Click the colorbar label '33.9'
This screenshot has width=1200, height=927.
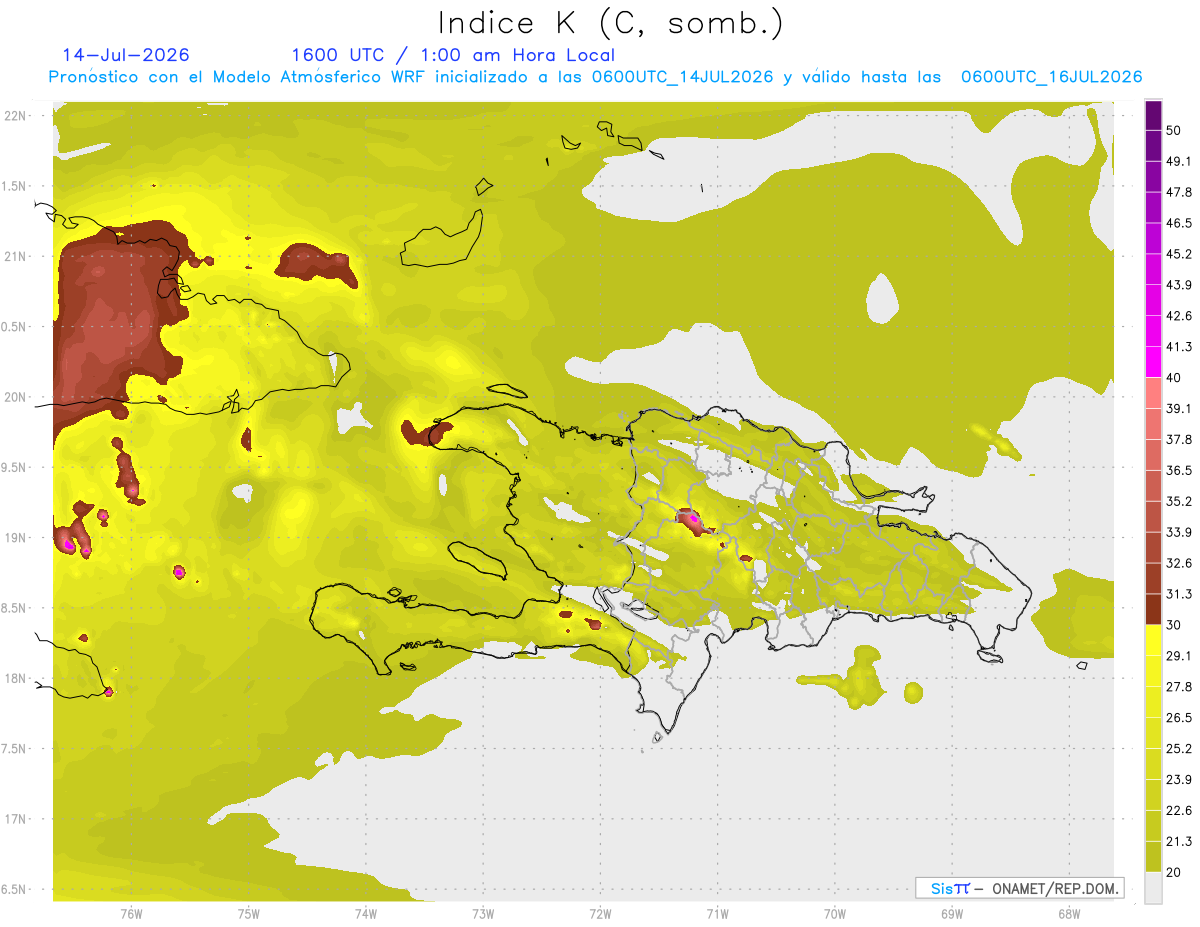coord(1179,532)
